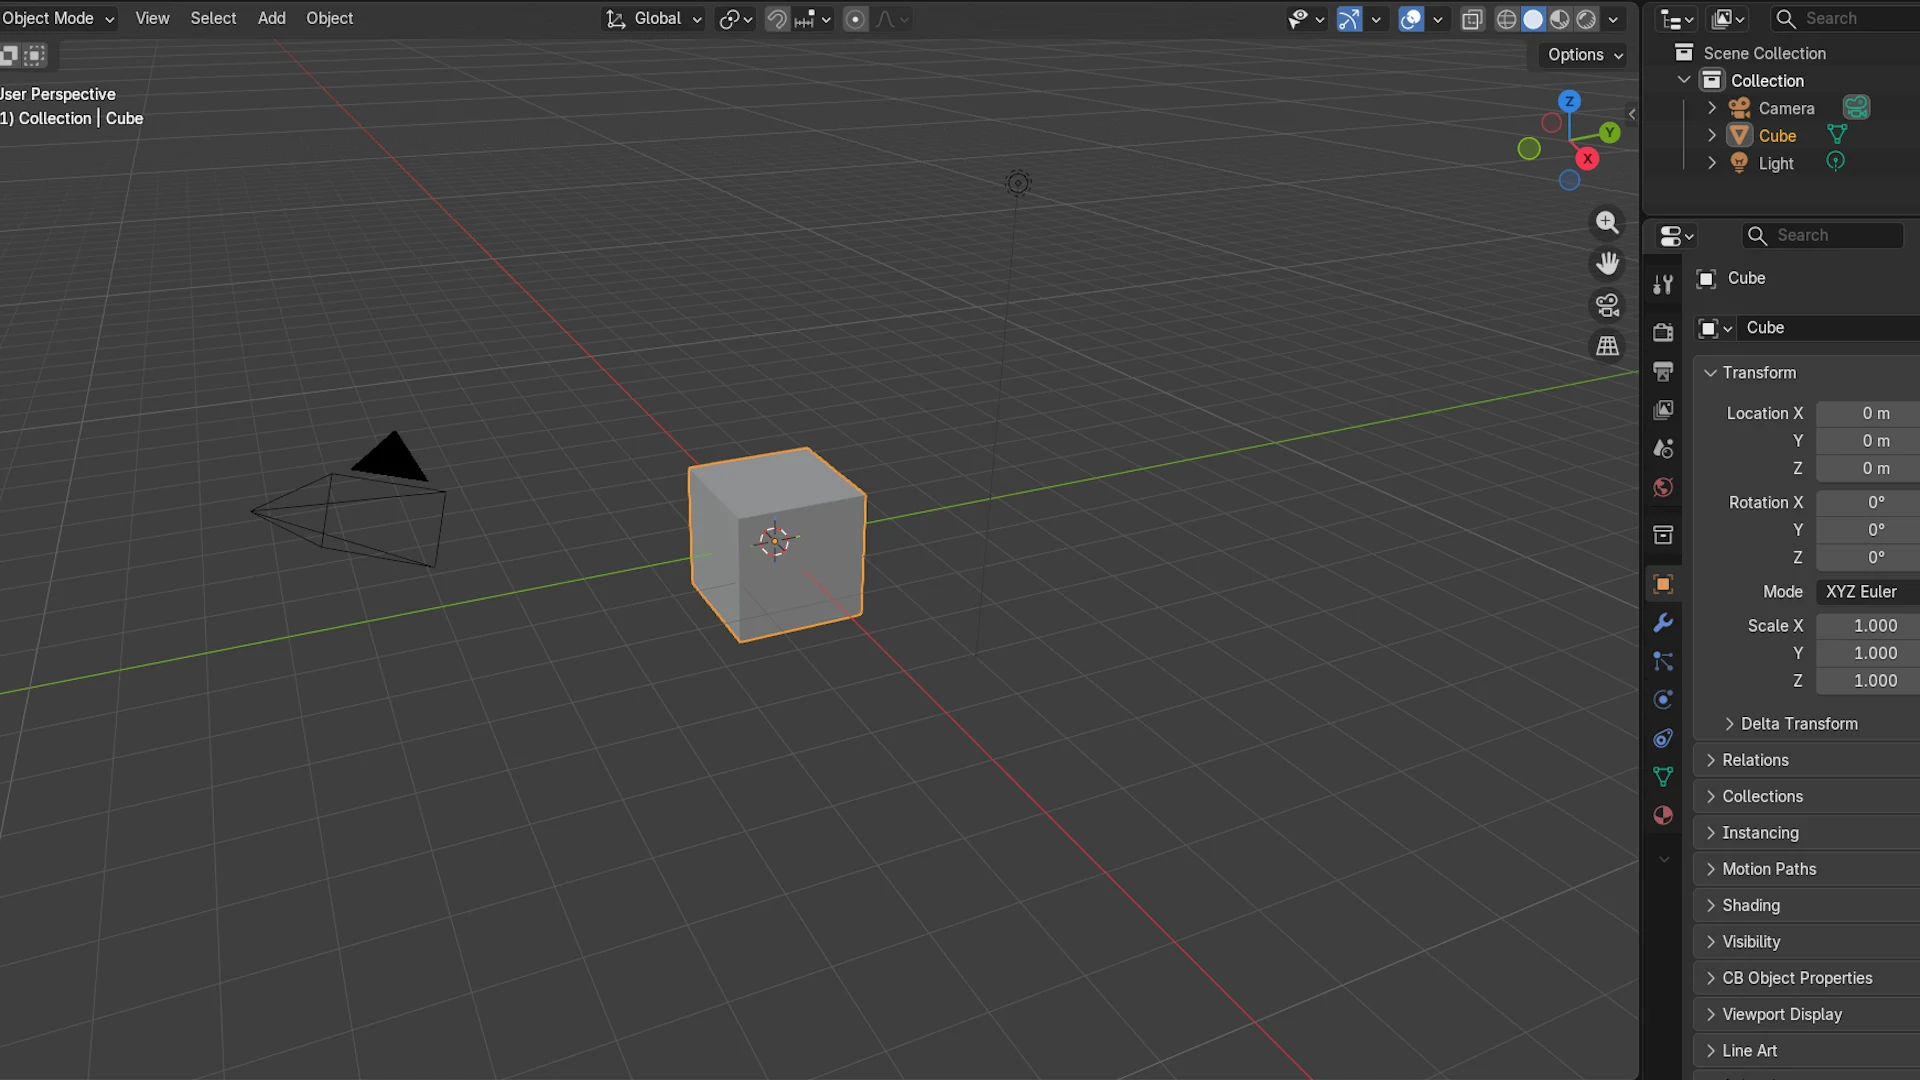Open the Tool properties tab
The width and height of the screenshot is (1920, 1080).
pos(1663,285)
